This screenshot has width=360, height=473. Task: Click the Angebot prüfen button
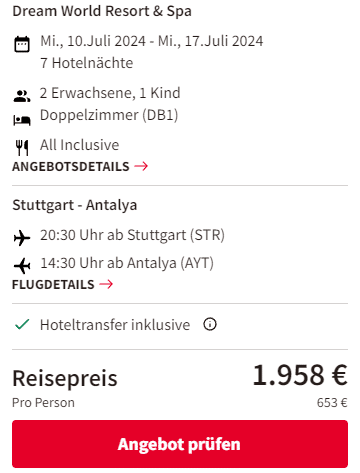point(180,444)
